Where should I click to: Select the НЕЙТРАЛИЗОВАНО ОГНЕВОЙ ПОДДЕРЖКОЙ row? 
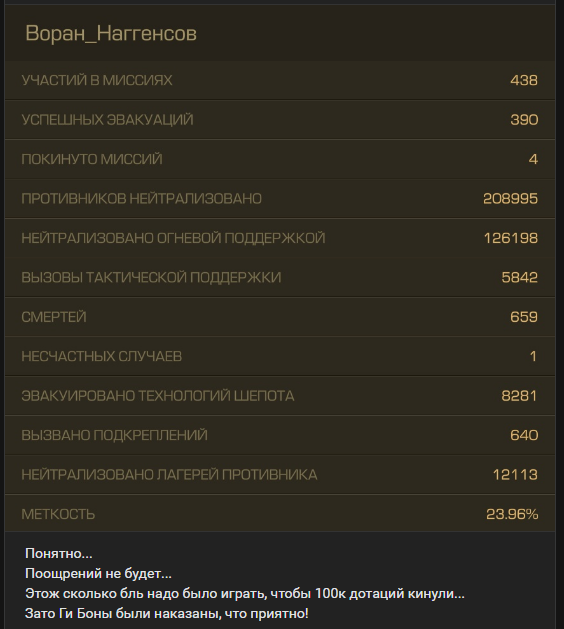(x=280, y=238)
